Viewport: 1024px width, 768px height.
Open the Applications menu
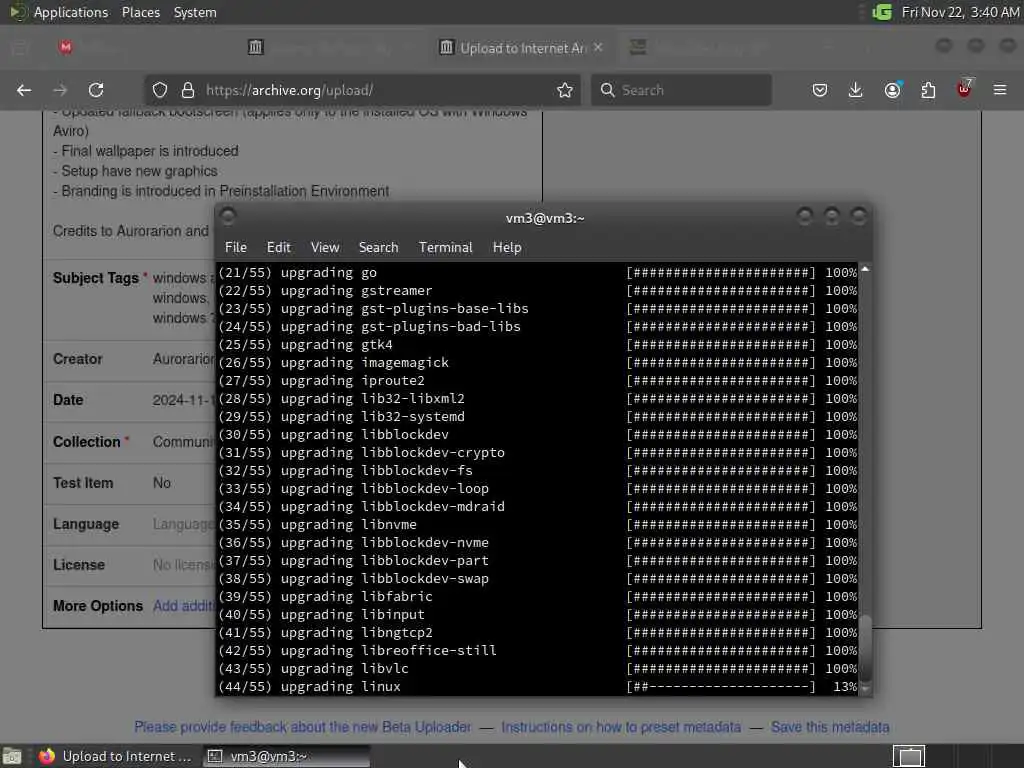[x=71, y=12]
